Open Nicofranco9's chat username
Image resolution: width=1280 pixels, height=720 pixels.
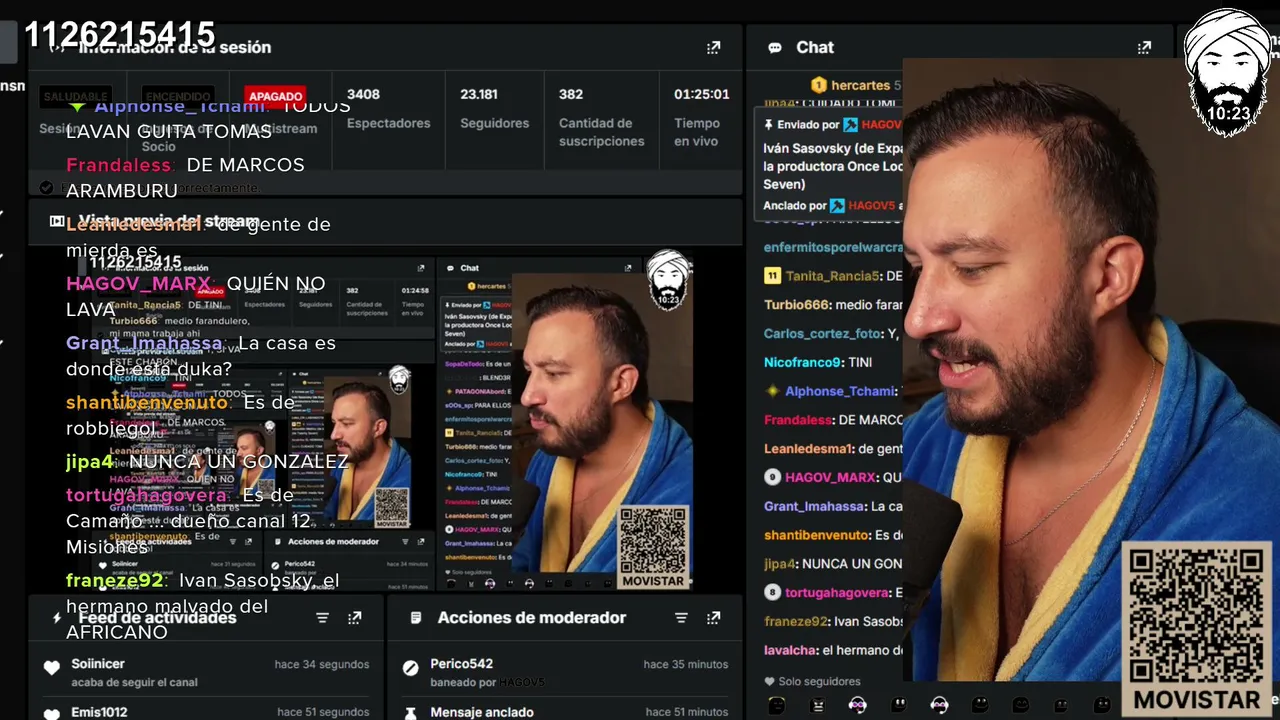pyautogui.click(x=803, y=362)
